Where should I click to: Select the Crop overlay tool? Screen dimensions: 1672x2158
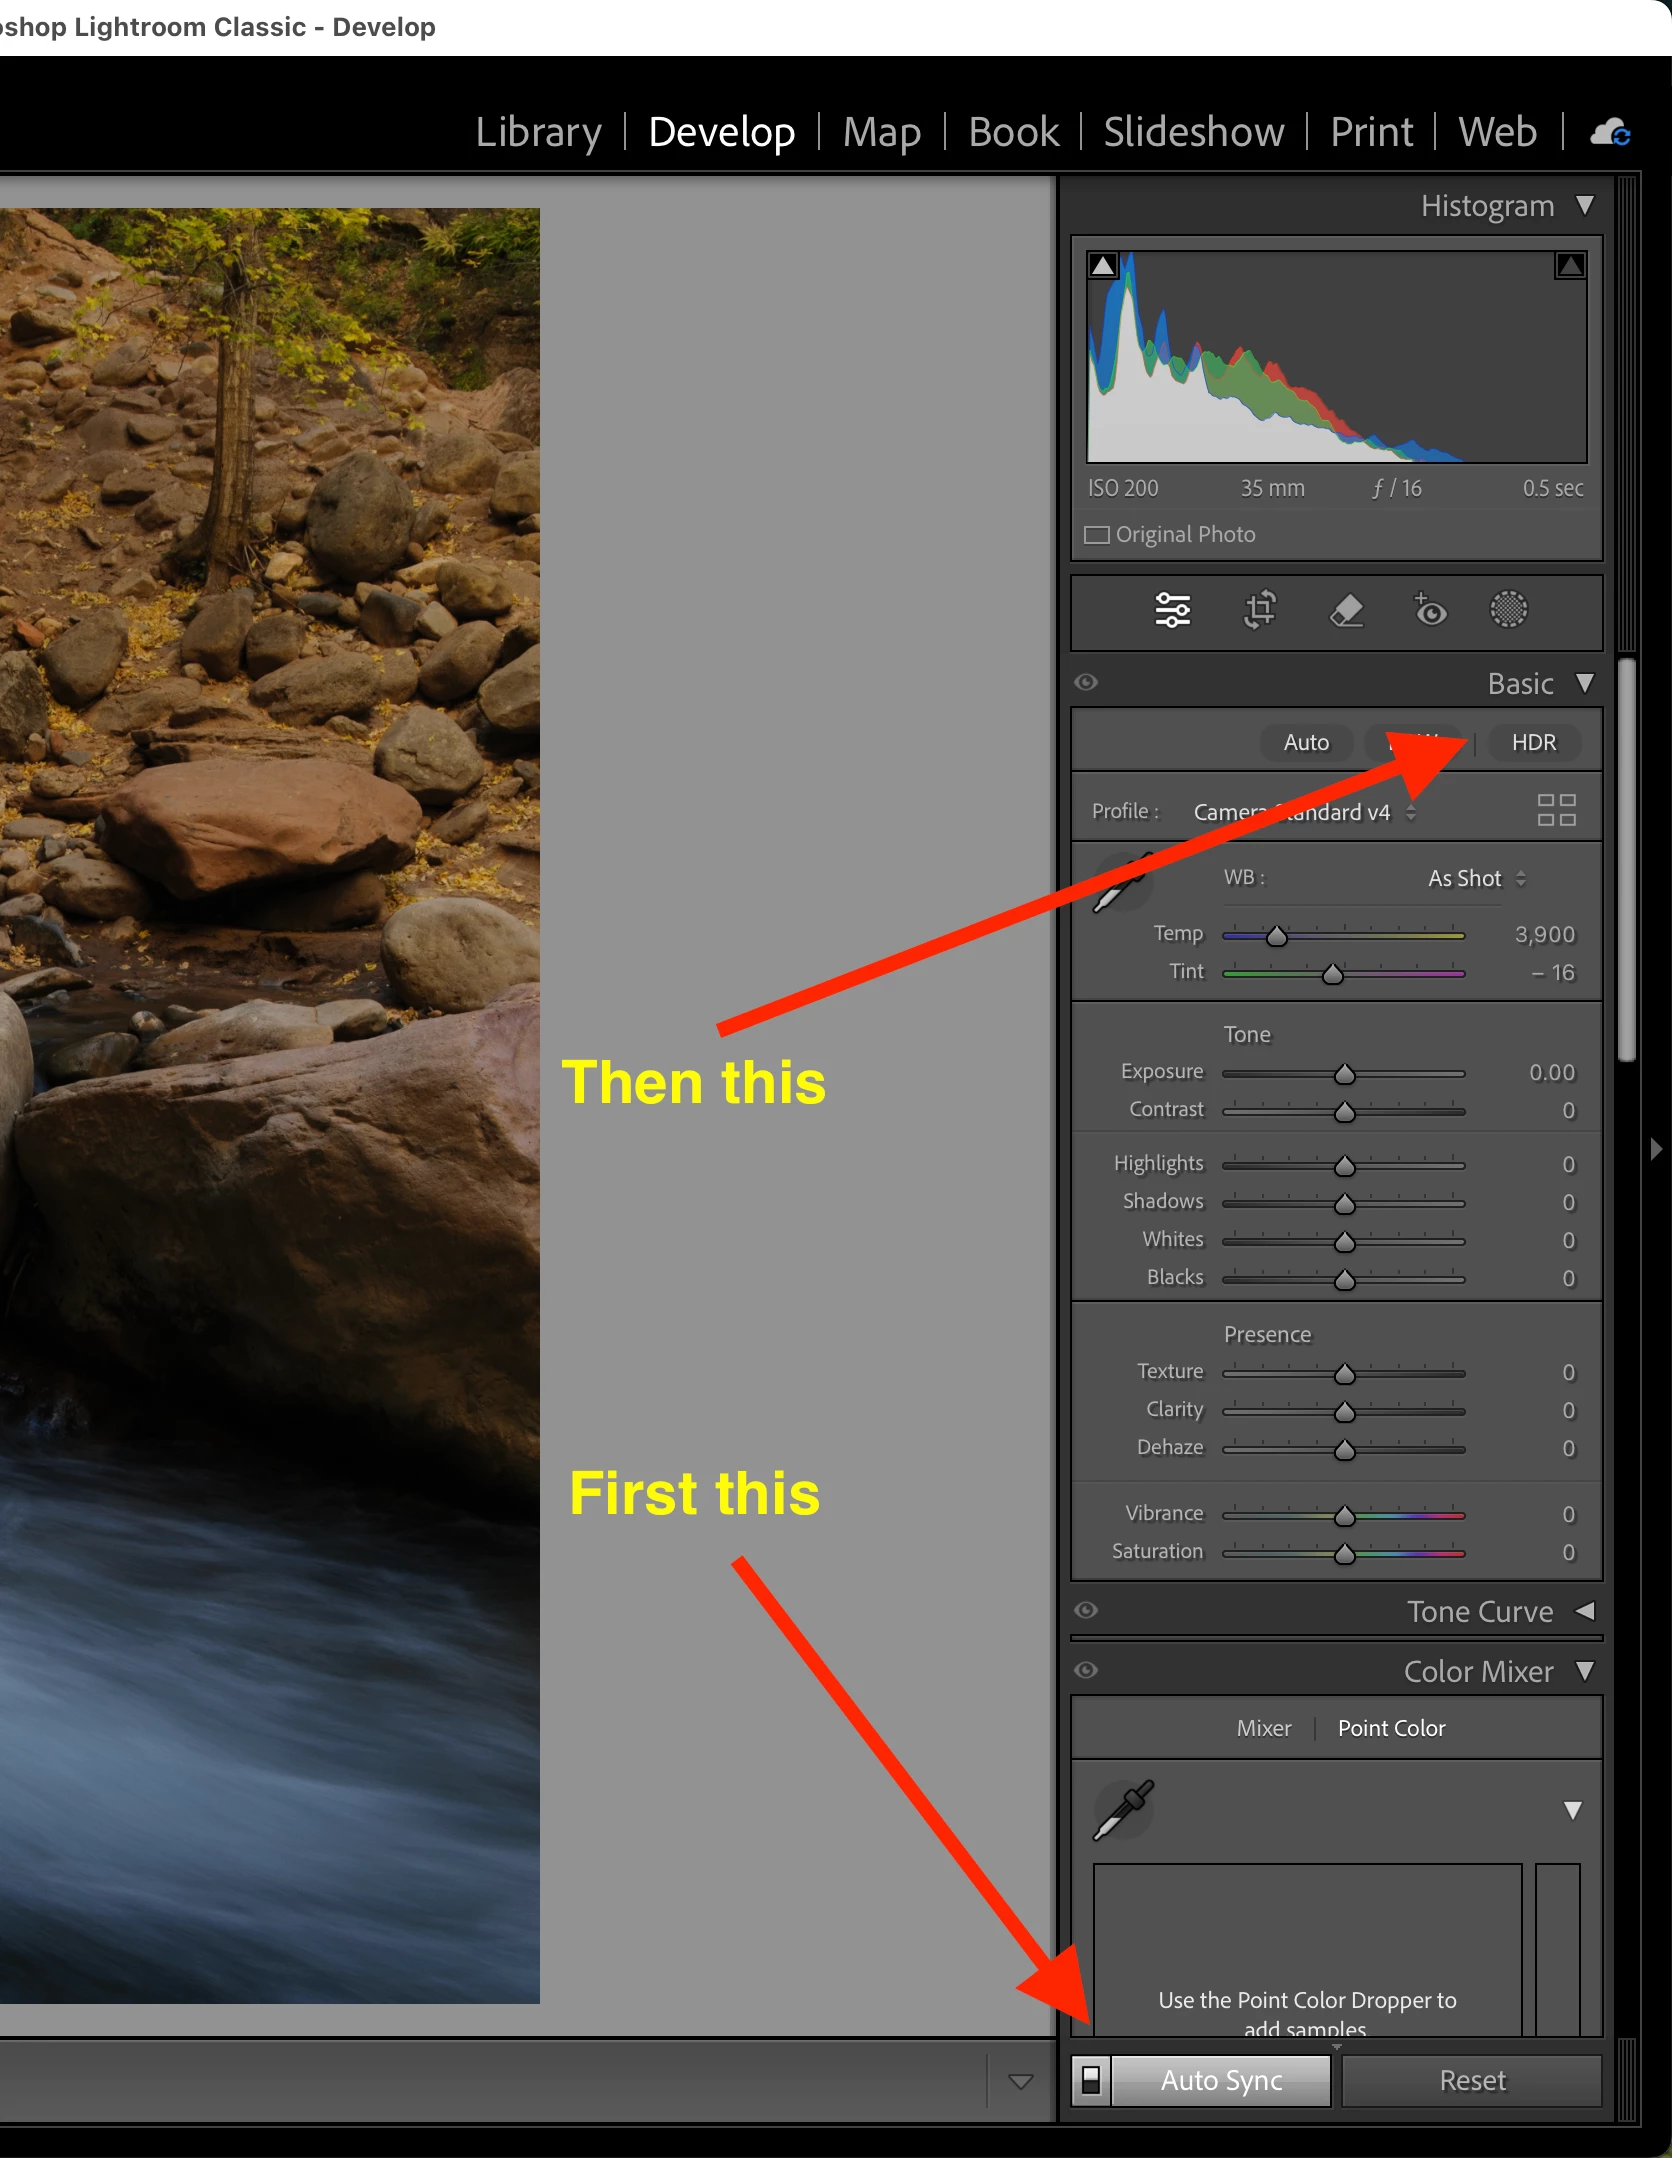coord(1259,609)
